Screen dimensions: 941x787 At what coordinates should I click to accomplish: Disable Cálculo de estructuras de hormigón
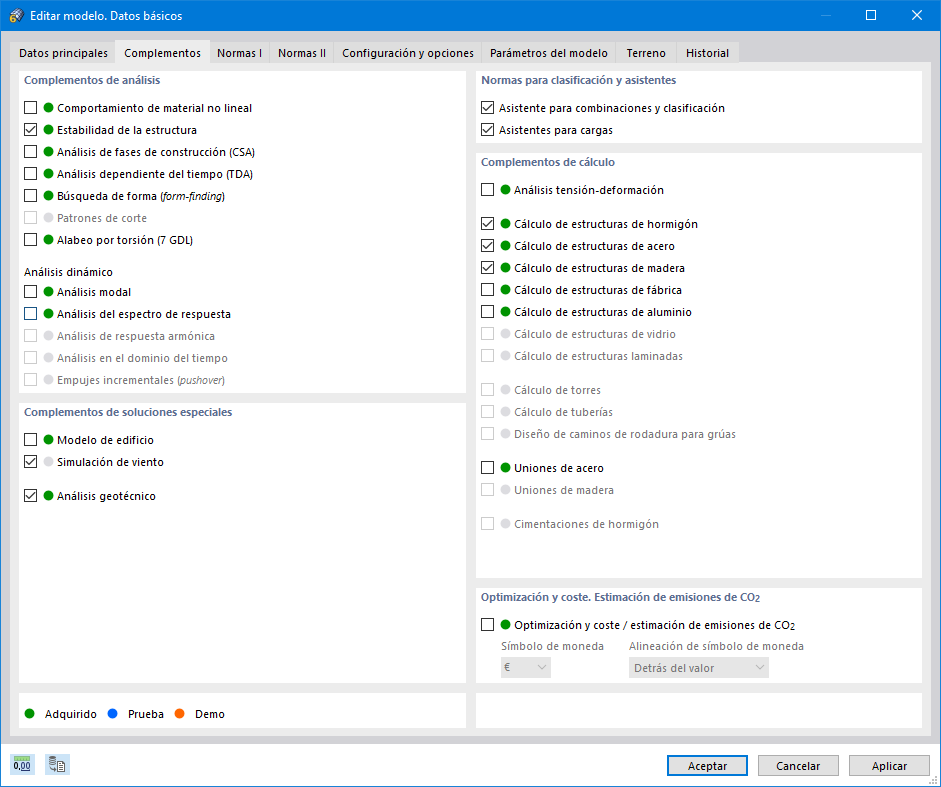pos(488,222)
